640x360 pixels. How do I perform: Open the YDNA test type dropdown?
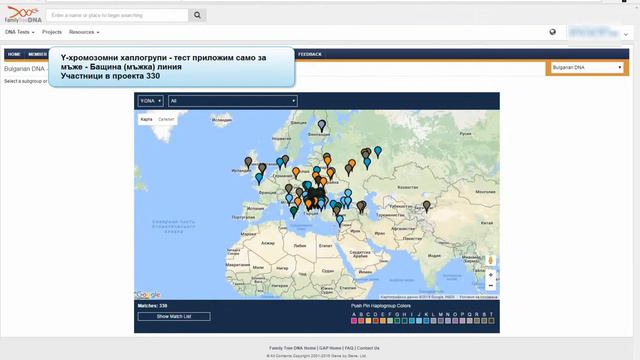pyautogui.click(x=150, y=101)
